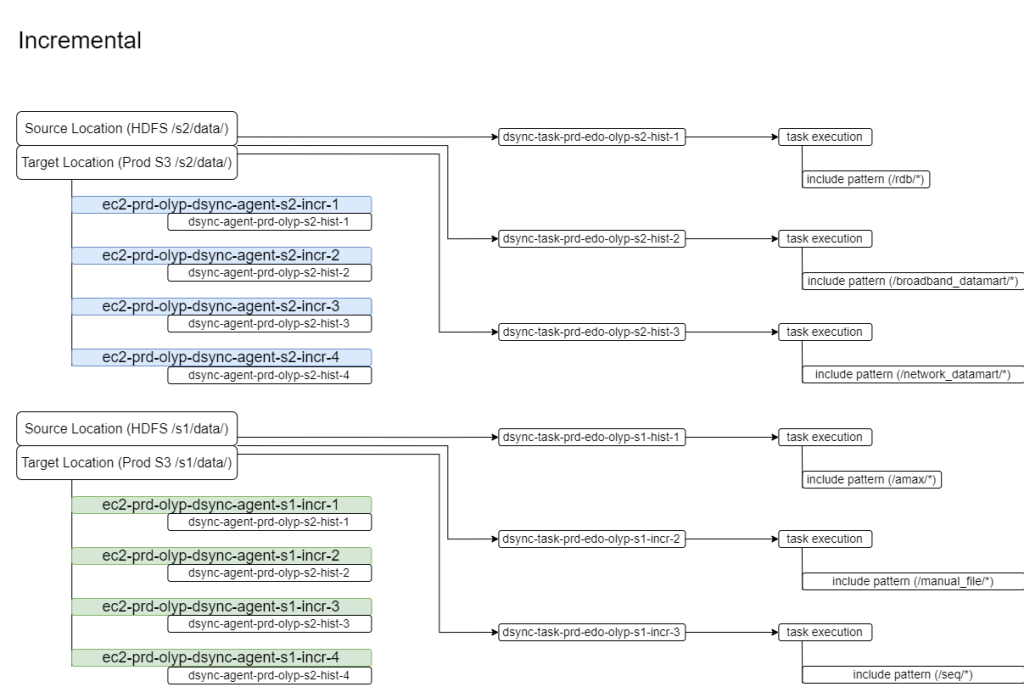Click the task execution box beside dsync-task-prd-edo-olyp-s1-incr-3
This screenshot has width=1024, height=687.
826,632
